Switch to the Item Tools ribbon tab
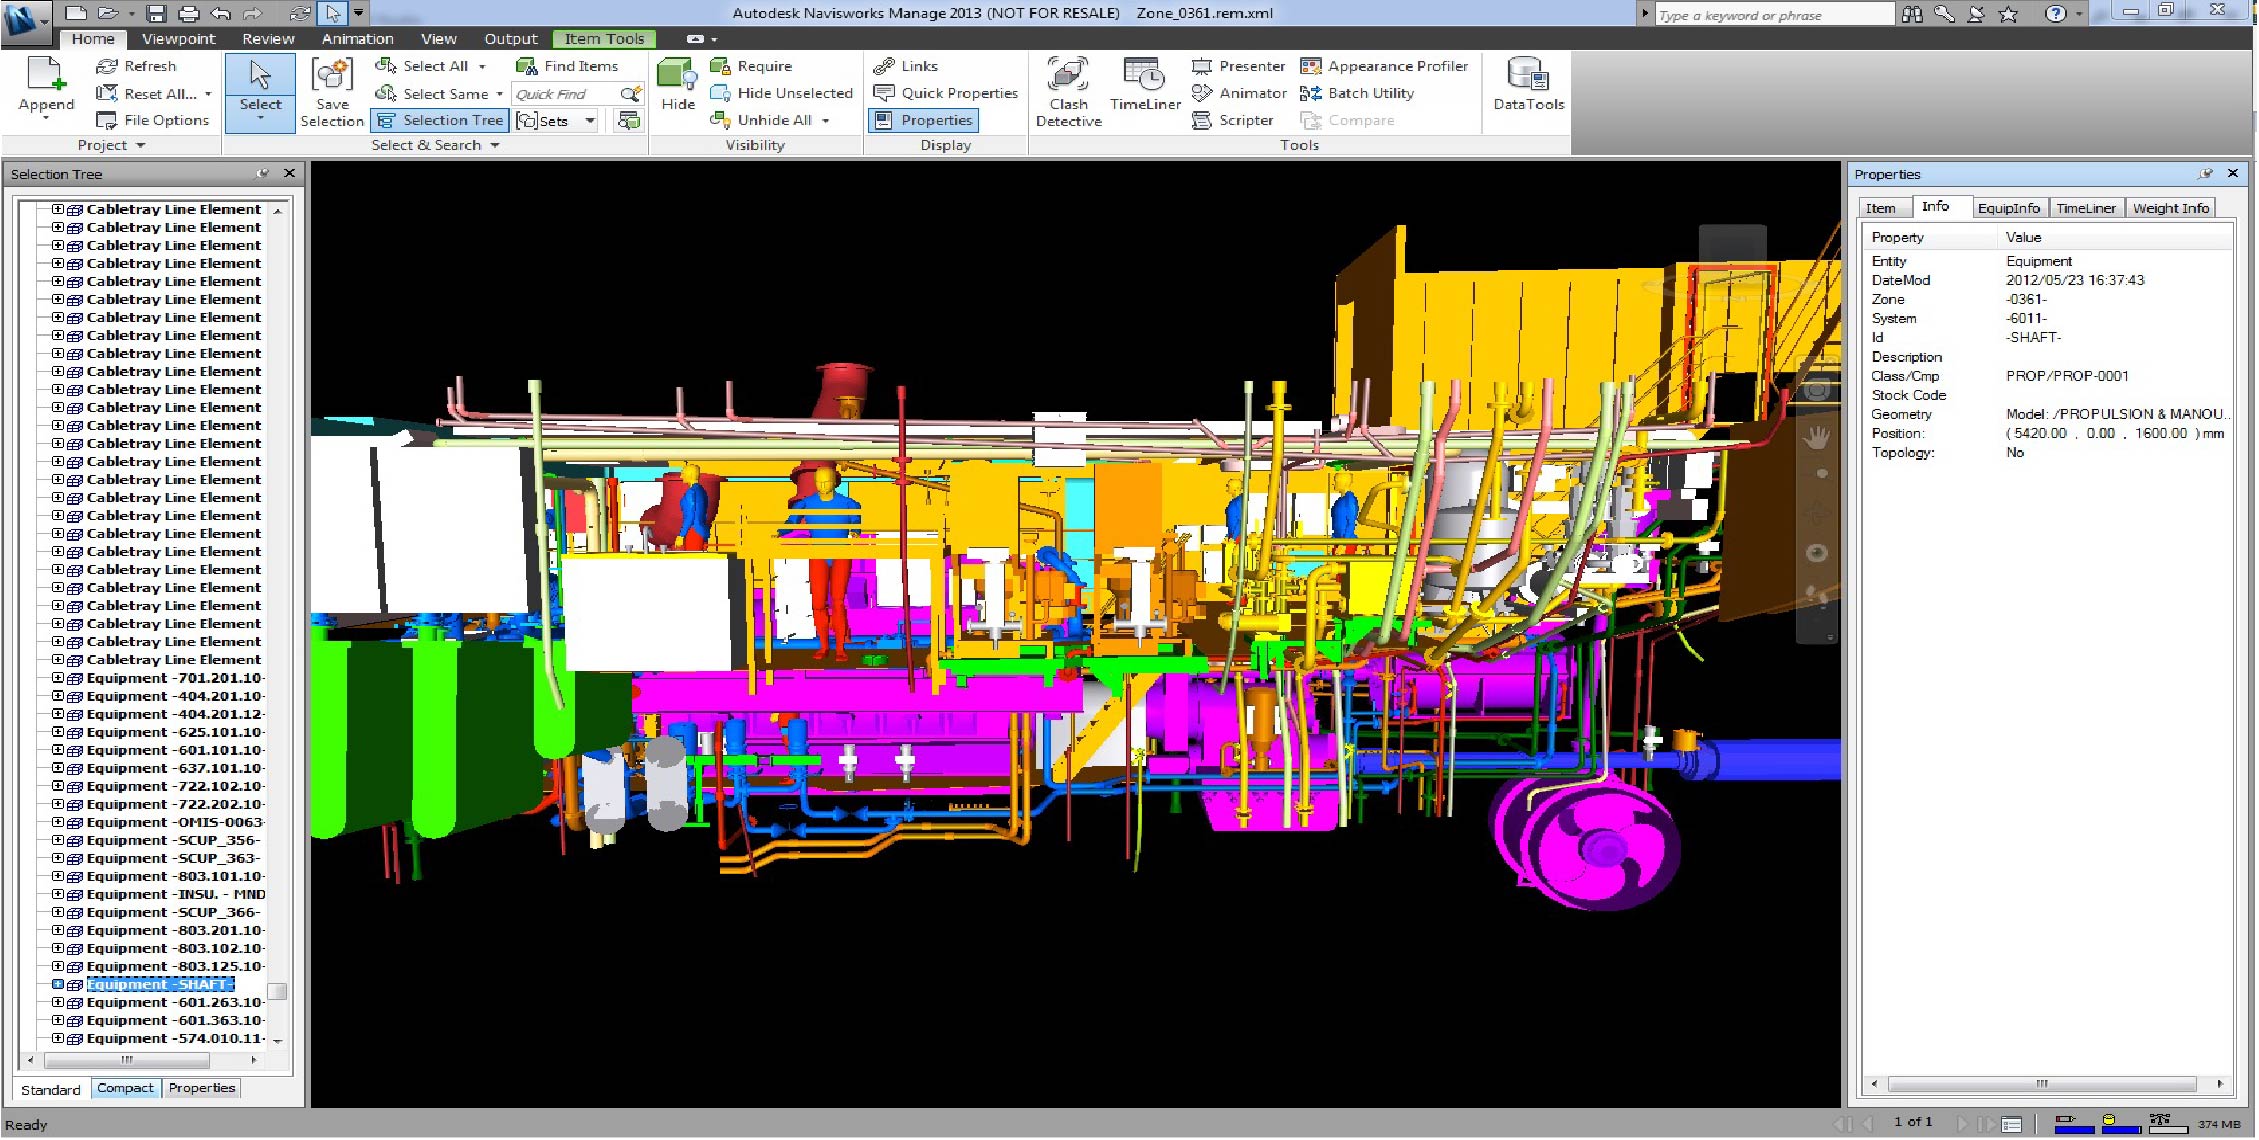Image resolution: width=2259 pixels, height=1140 pixels. pos(604,39)
